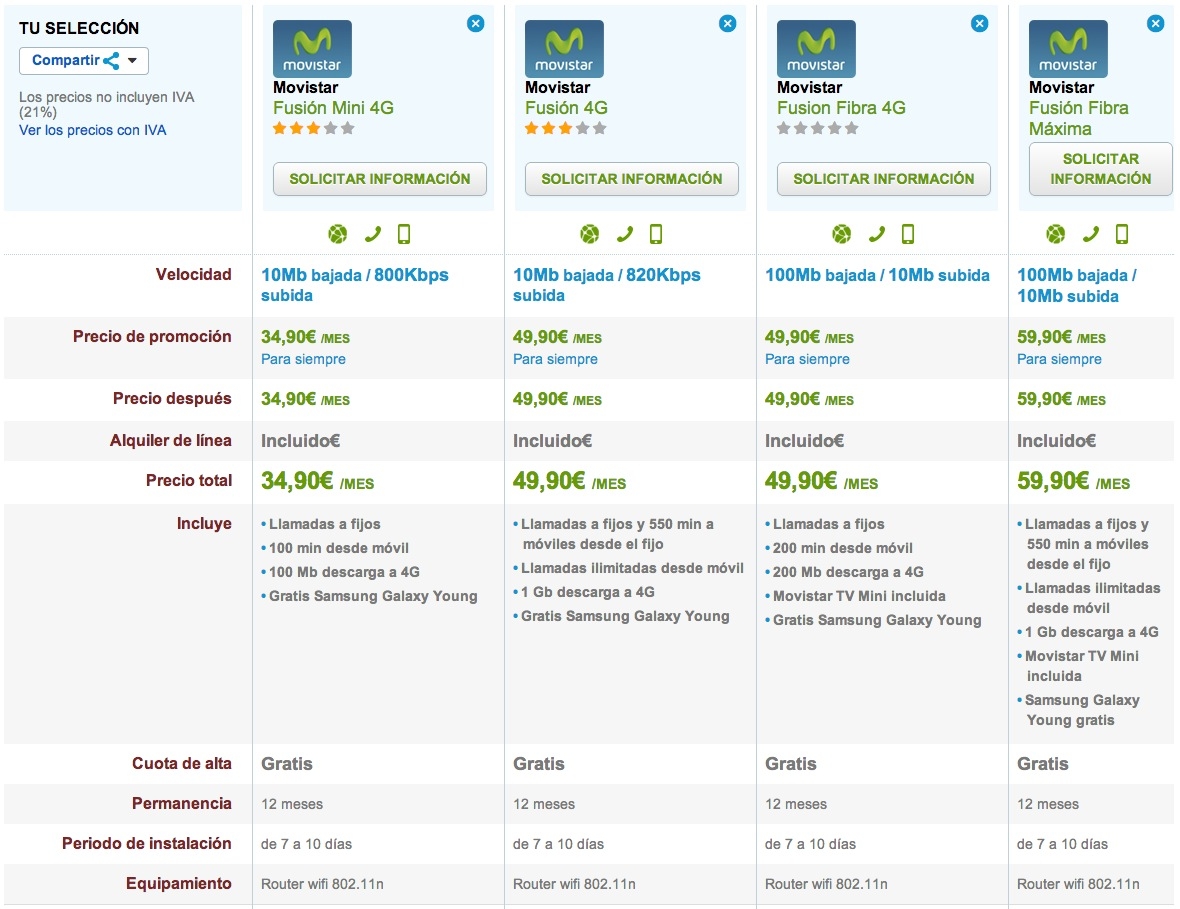Screen dimensions: 1180x909
Task: Select the 59,90€ /MES total price
Action: point(1074,481)
